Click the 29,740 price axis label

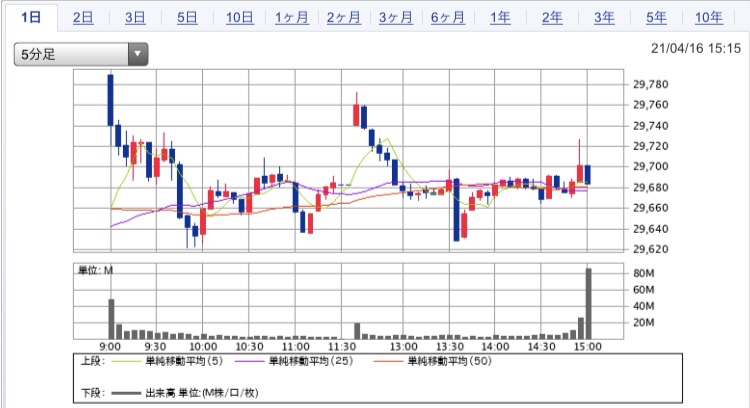pos(651,126)
